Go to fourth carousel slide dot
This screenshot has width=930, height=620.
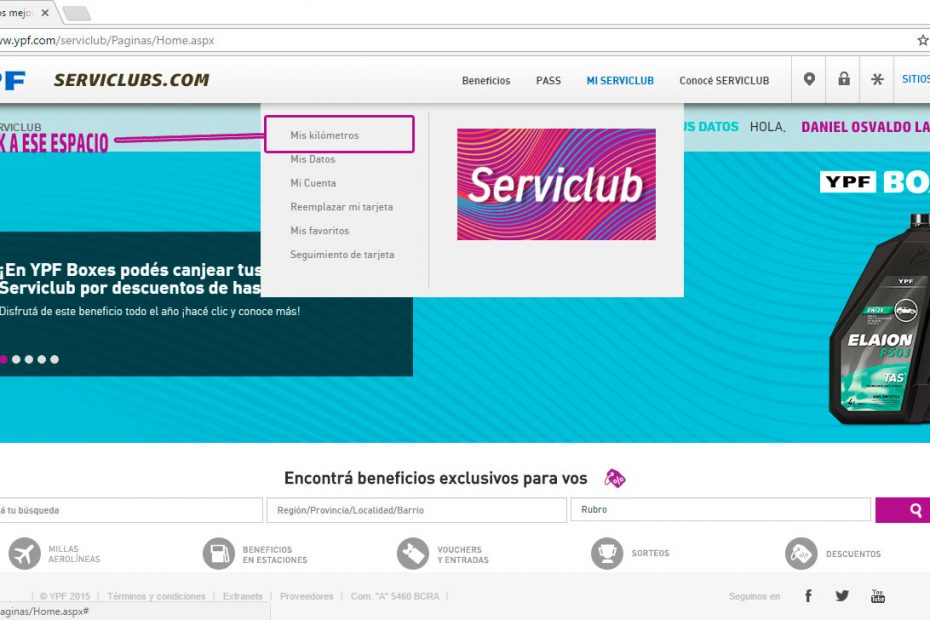tap(42, 359)
